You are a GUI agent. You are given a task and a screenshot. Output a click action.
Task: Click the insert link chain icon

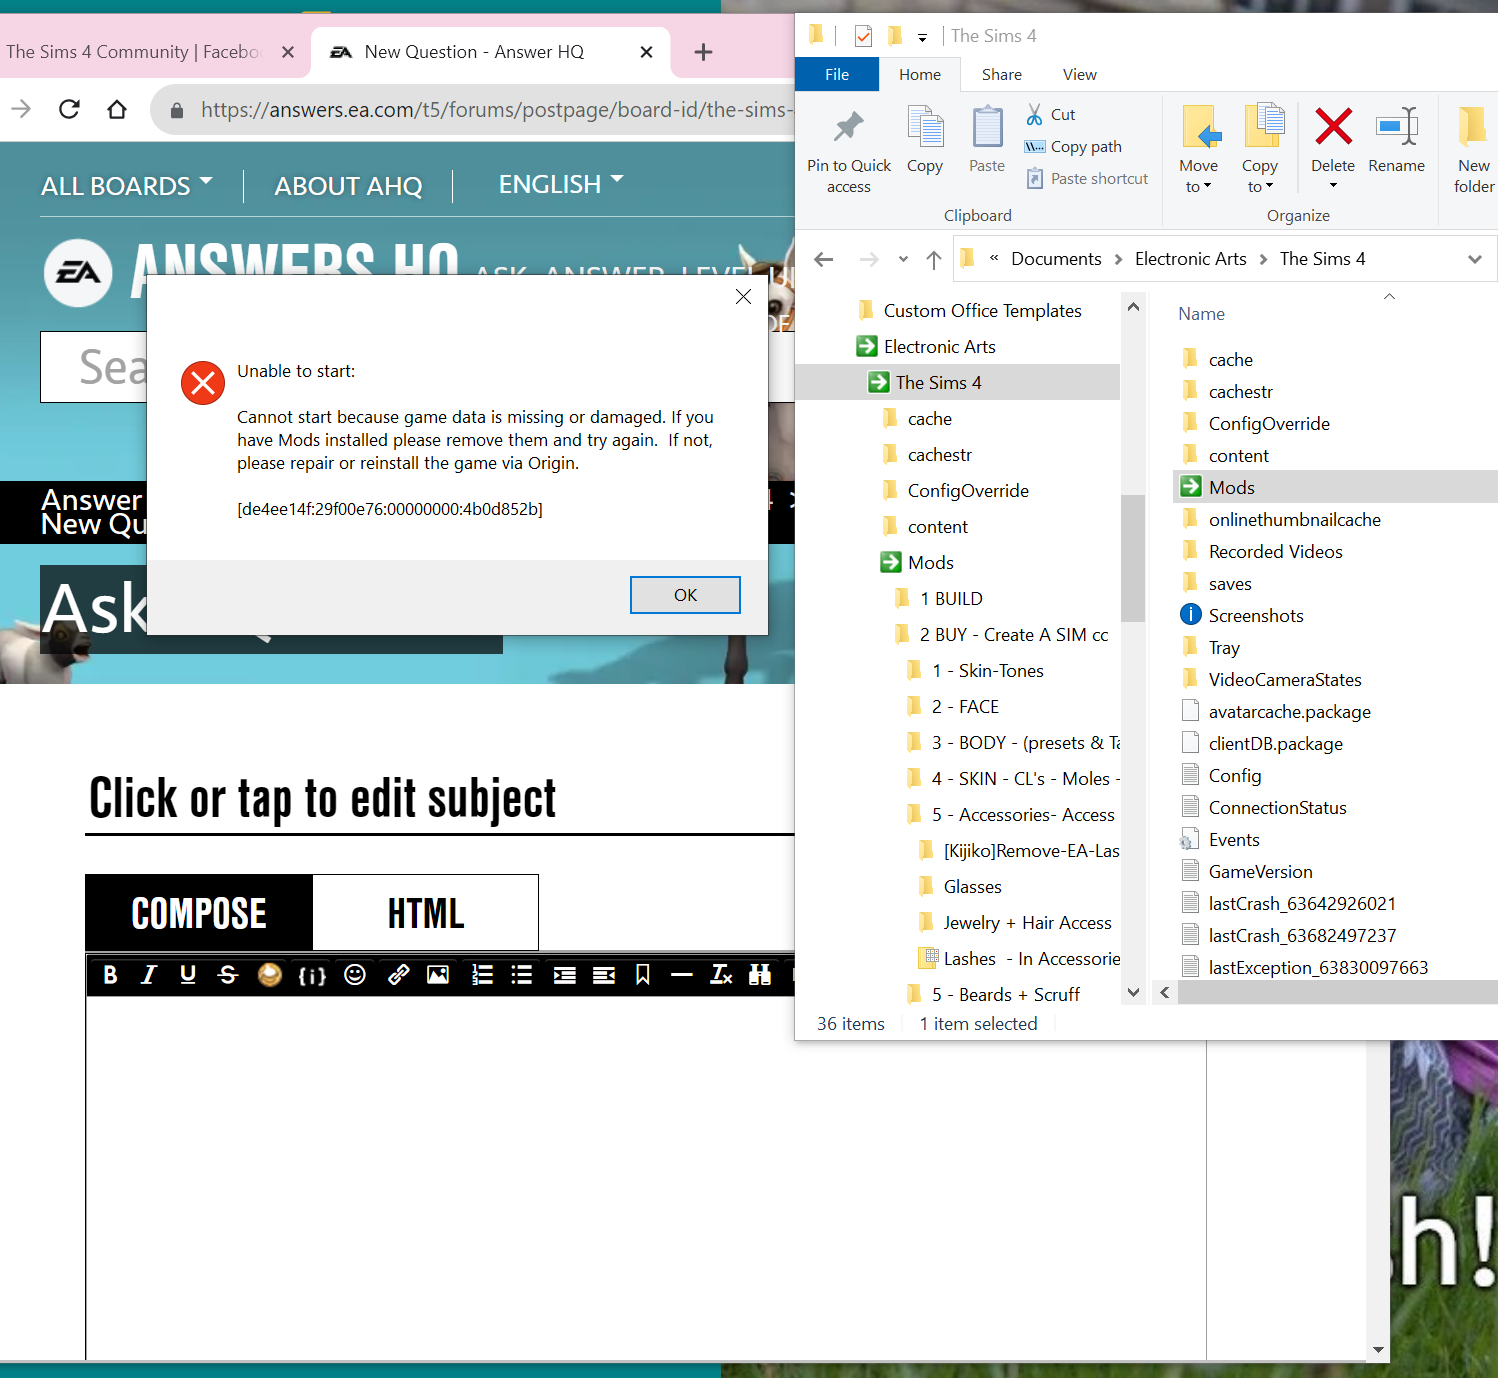pyautogui.click(x=398, y=975)
